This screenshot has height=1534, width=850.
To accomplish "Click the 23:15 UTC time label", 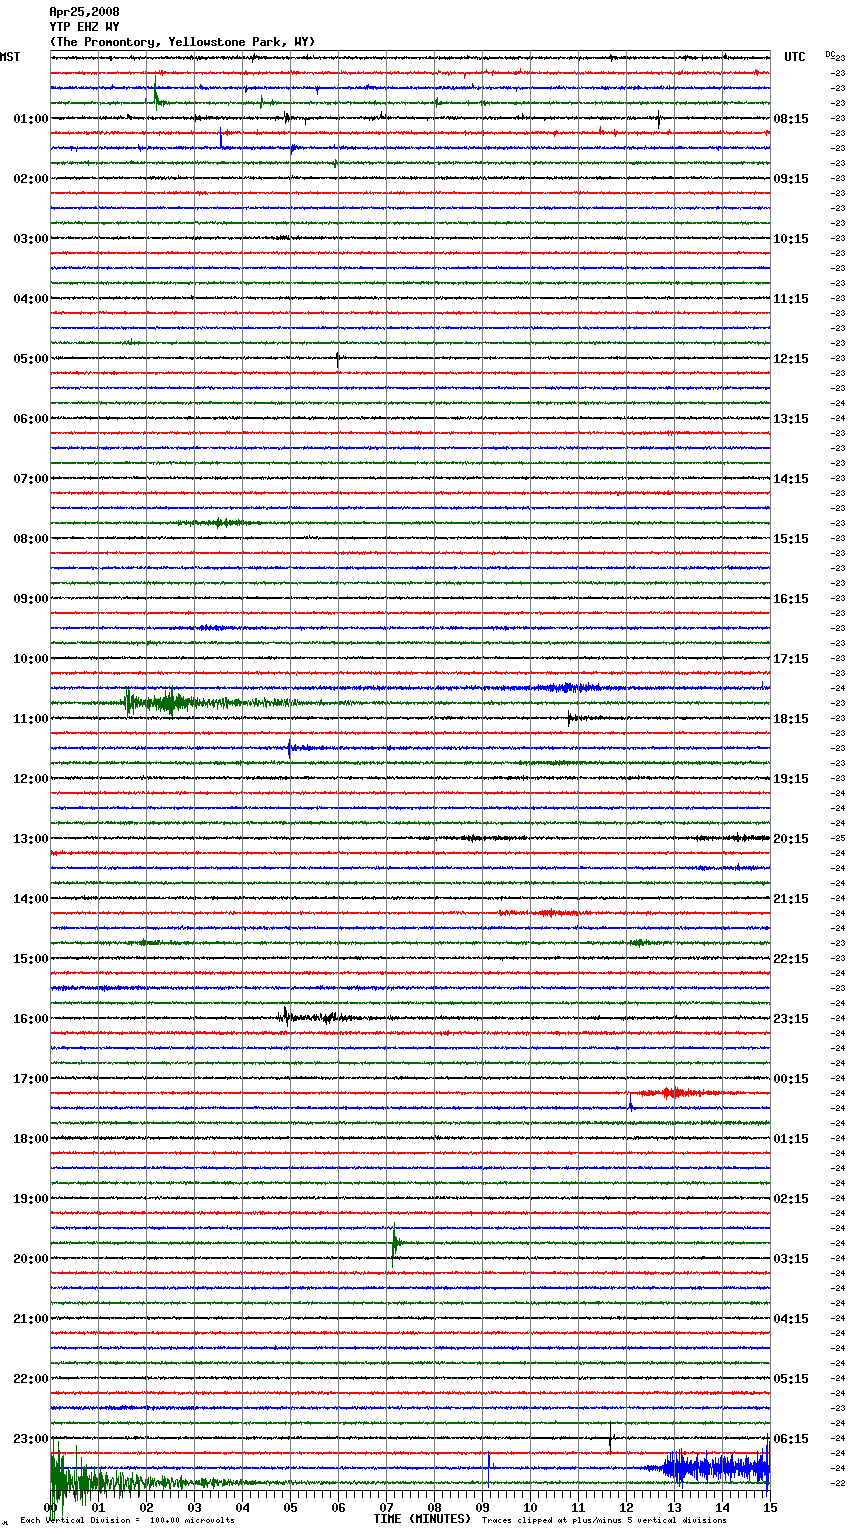I will (791, 1019).
